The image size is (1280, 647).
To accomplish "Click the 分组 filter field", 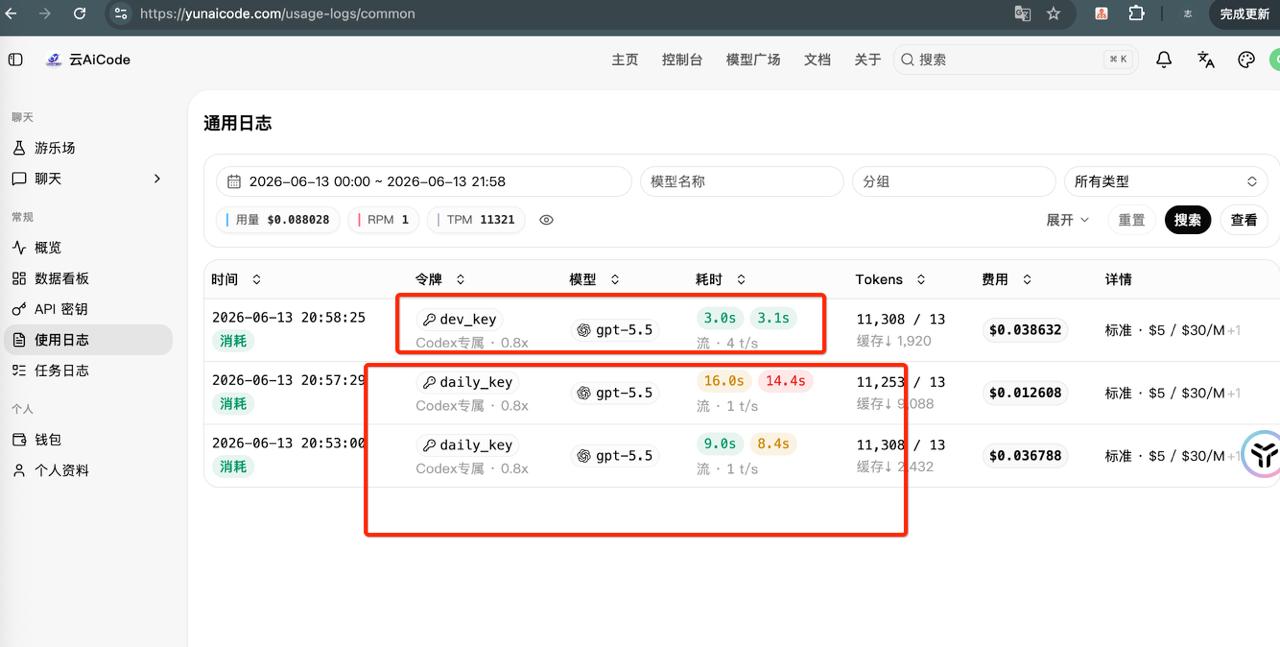I will (x=954, y=182).
